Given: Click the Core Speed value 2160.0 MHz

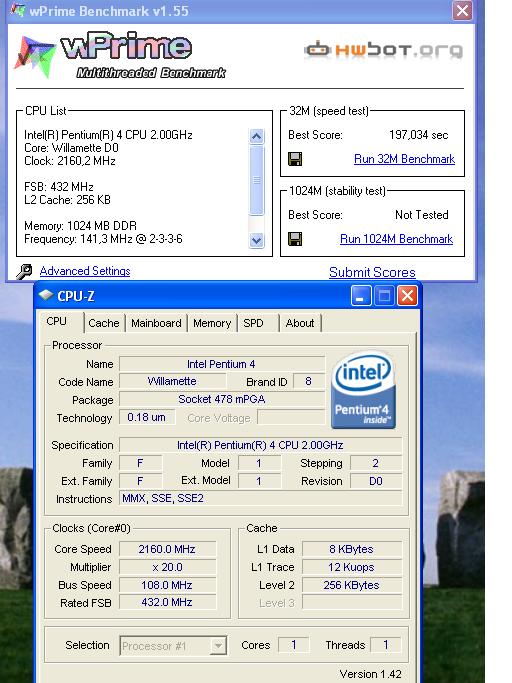Looking at the screenshot, I should pyautogui.click(x=167, y=549).
